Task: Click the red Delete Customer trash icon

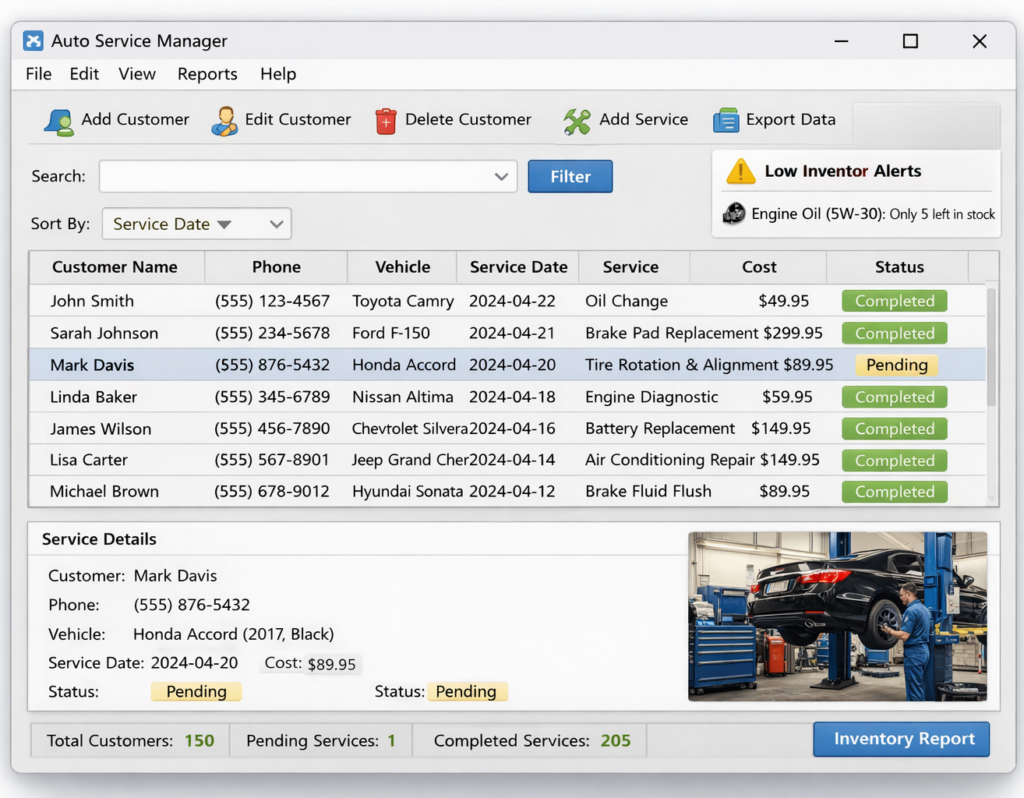Action: [x=385, y=121]
